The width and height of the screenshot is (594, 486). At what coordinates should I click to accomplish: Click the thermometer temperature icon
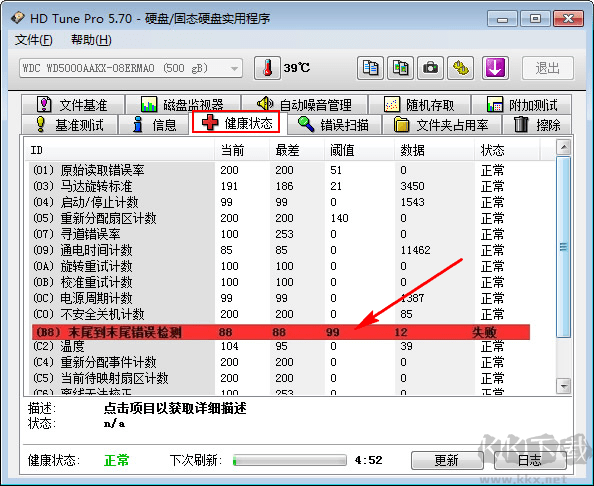pyautogui.click(x=267, y=68)
